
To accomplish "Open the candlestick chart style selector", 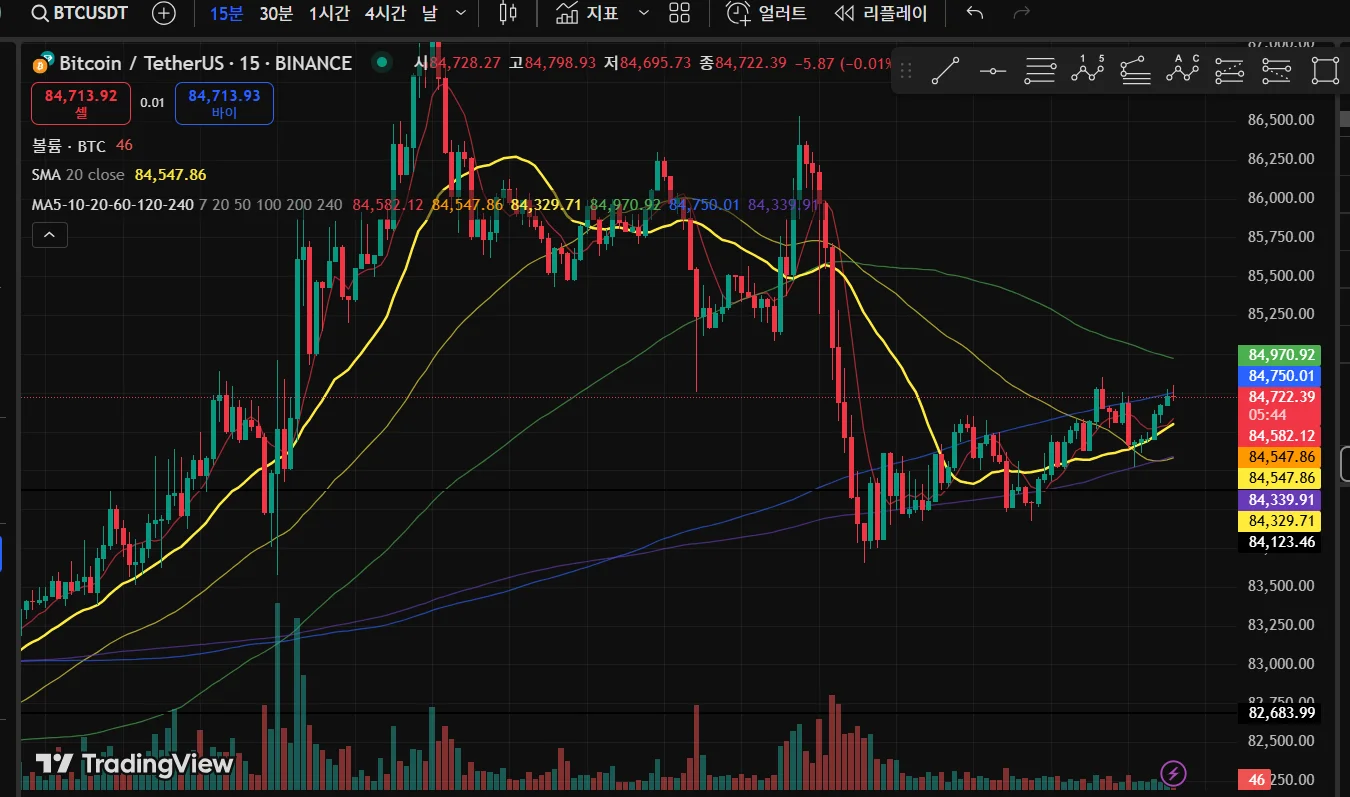I will (507, 14).
